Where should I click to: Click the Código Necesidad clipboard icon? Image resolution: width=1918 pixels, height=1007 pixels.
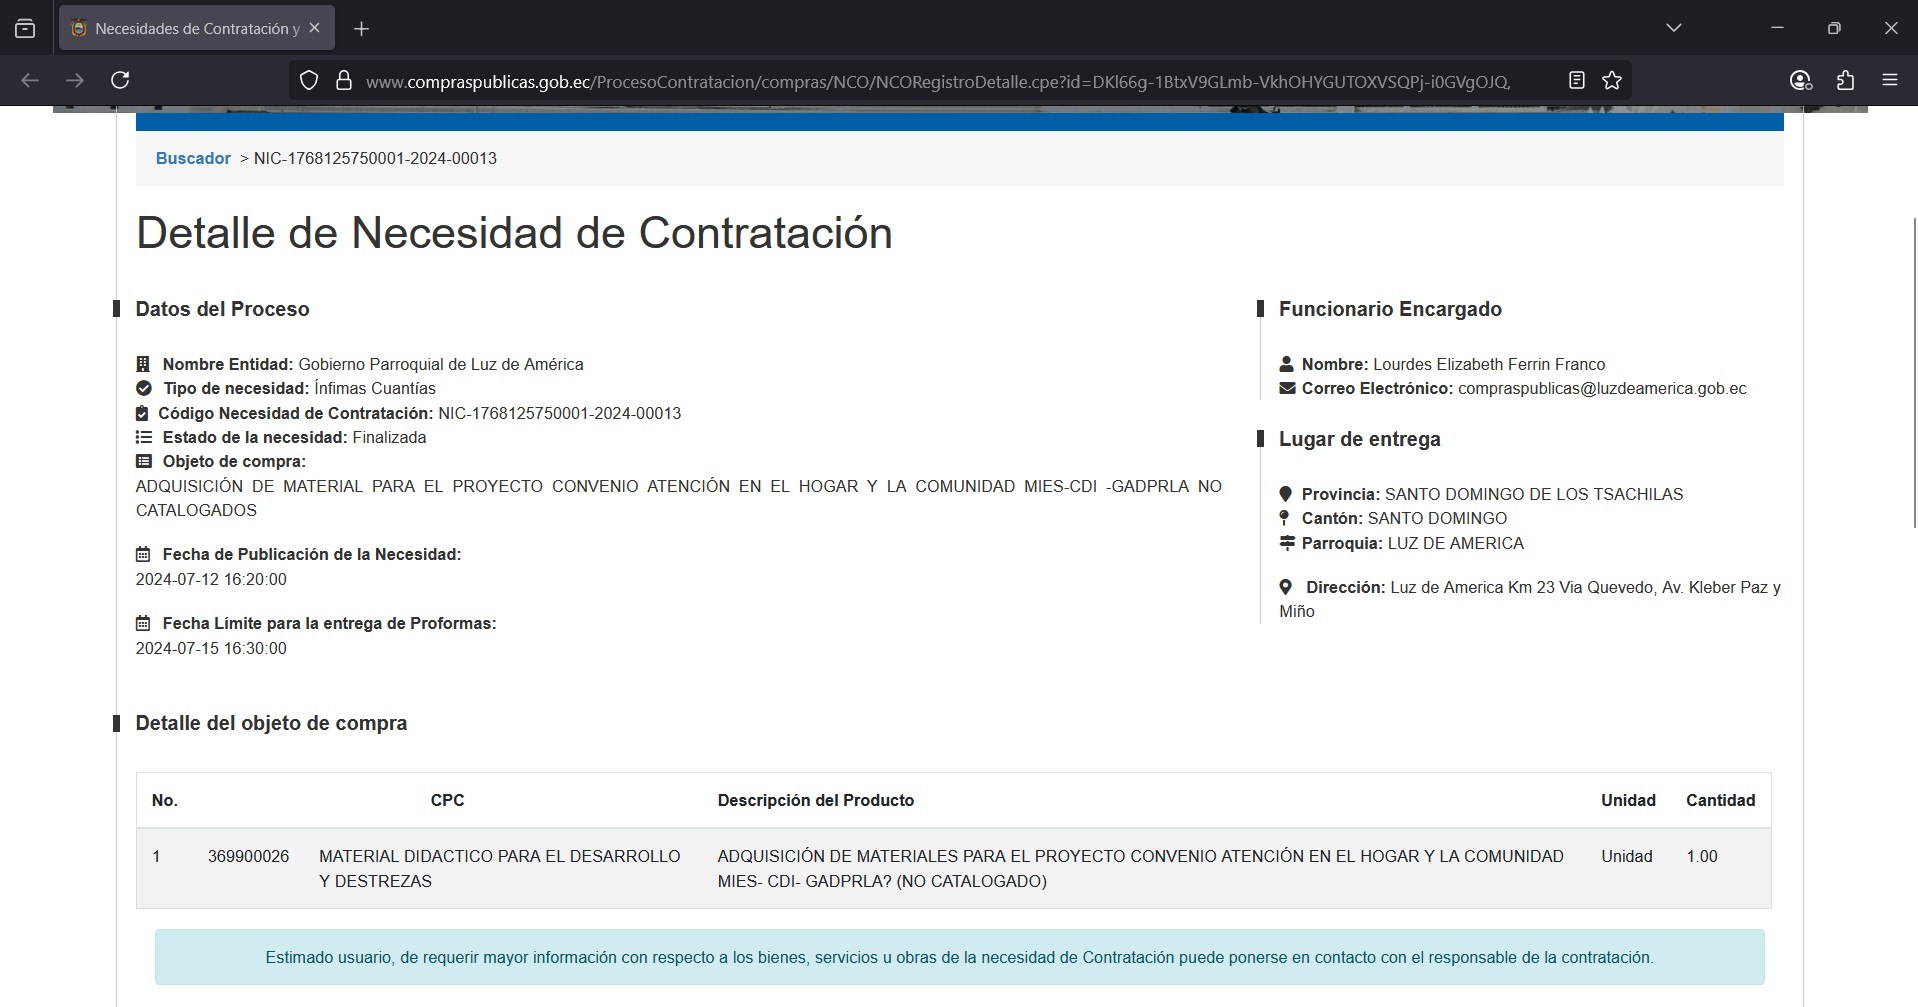[142, 413]
